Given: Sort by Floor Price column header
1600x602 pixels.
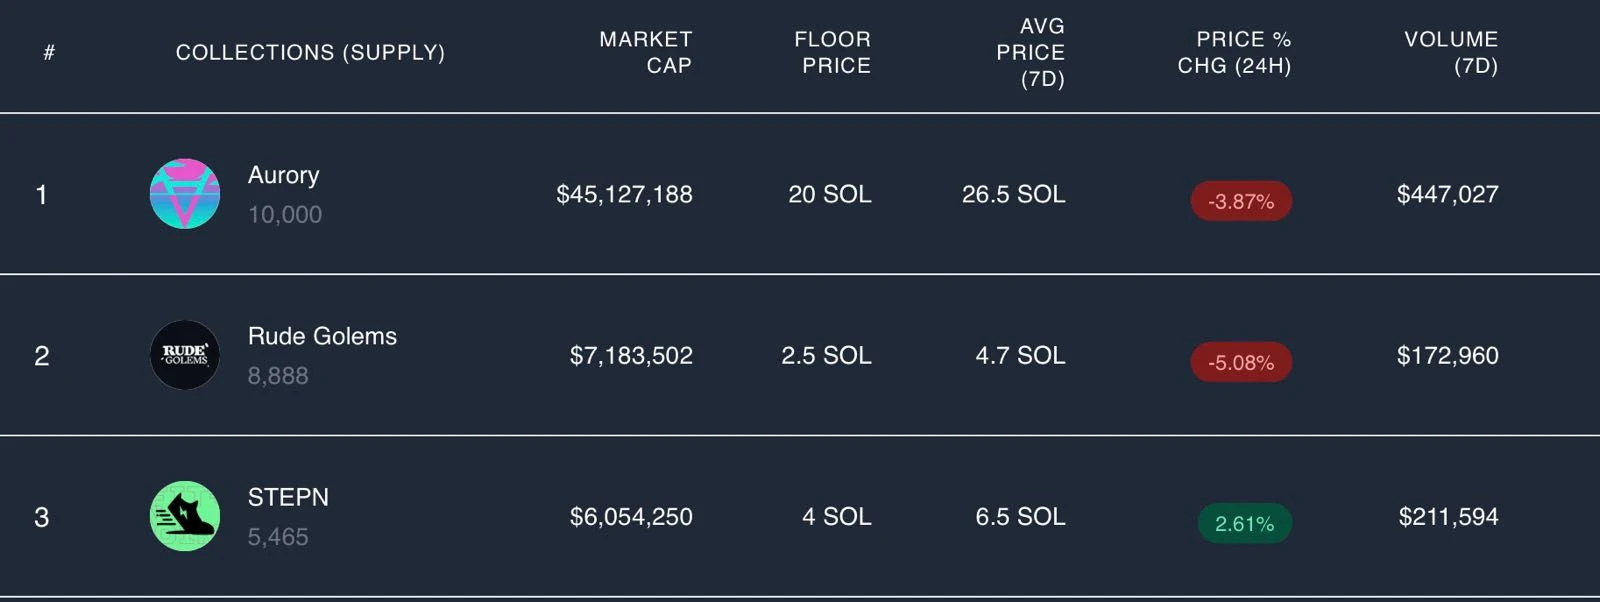Looking at the screenshot, I should [832, 52].
